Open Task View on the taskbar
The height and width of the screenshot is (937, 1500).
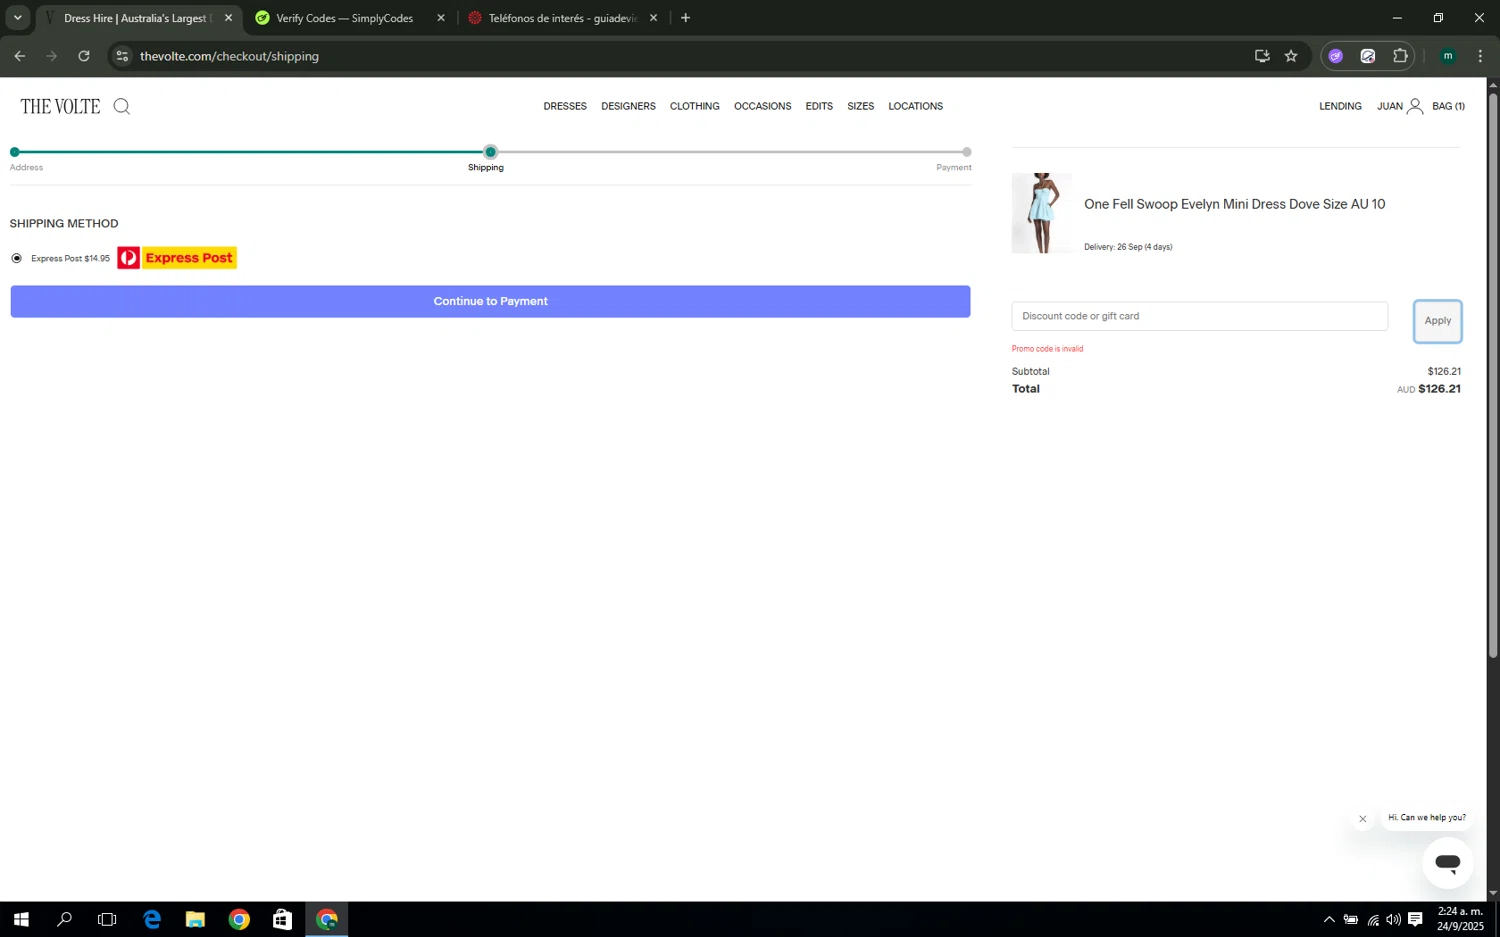pyautogui.click(x=107, y=919)
